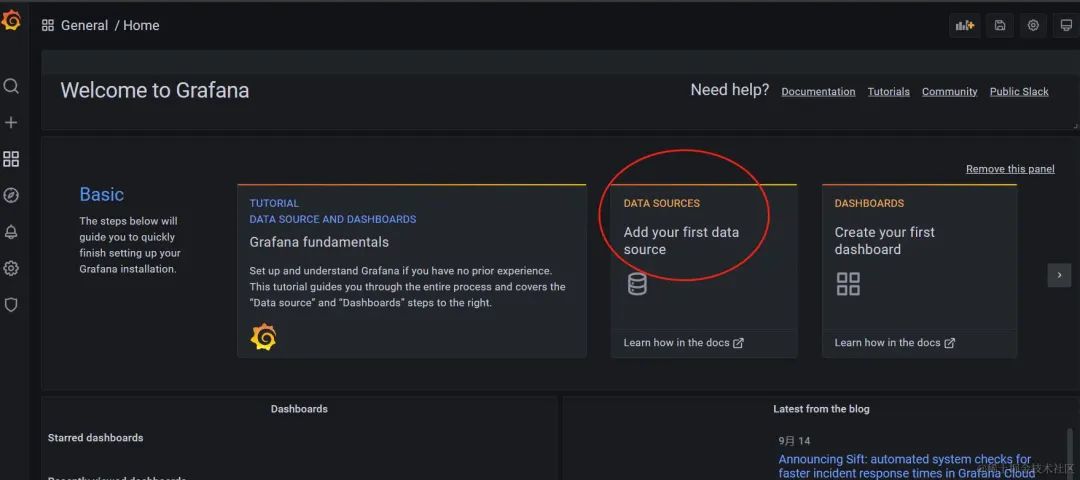Open the Grafana fundamentals tutorial card

pyautogui.click(x=412, y=271)
